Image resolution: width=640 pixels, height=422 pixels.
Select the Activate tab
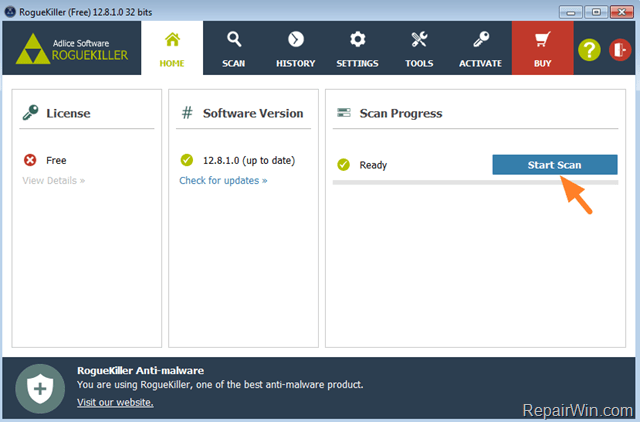(x=480, y=48)
